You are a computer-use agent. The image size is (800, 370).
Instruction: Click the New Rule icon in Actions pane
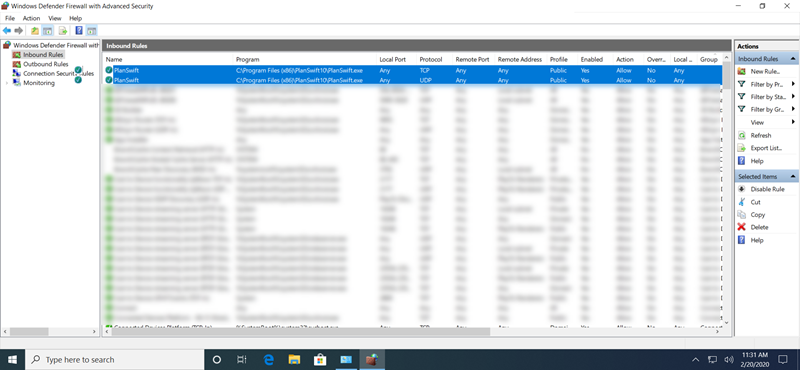click(741, 71)
